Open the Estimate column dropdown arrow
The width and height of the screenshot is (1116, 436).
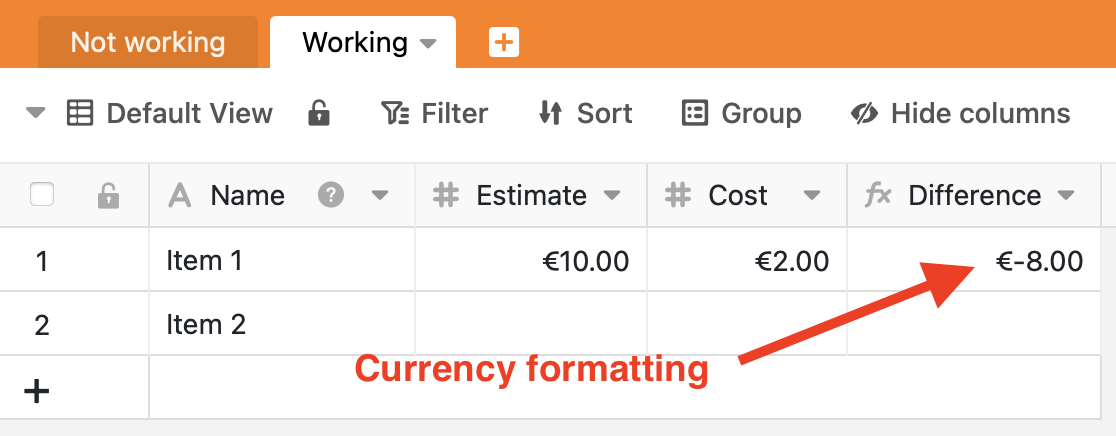pos(612,195)
